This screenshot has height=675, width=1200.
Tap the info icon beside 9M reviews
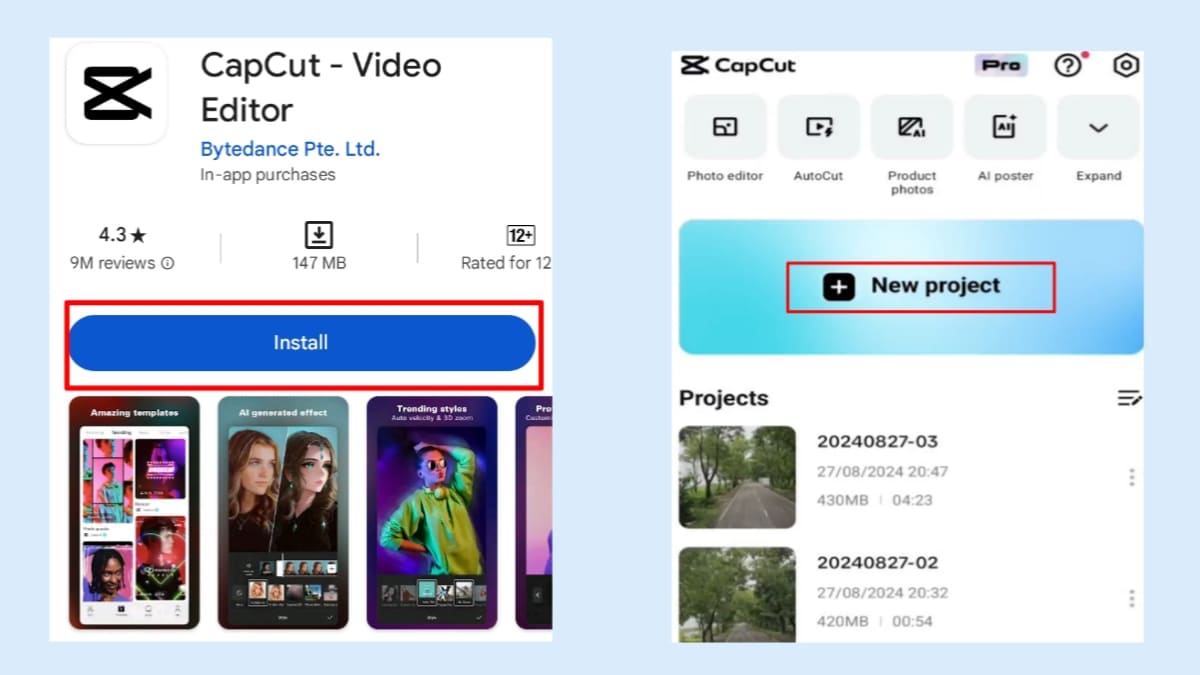coord(168,264)
